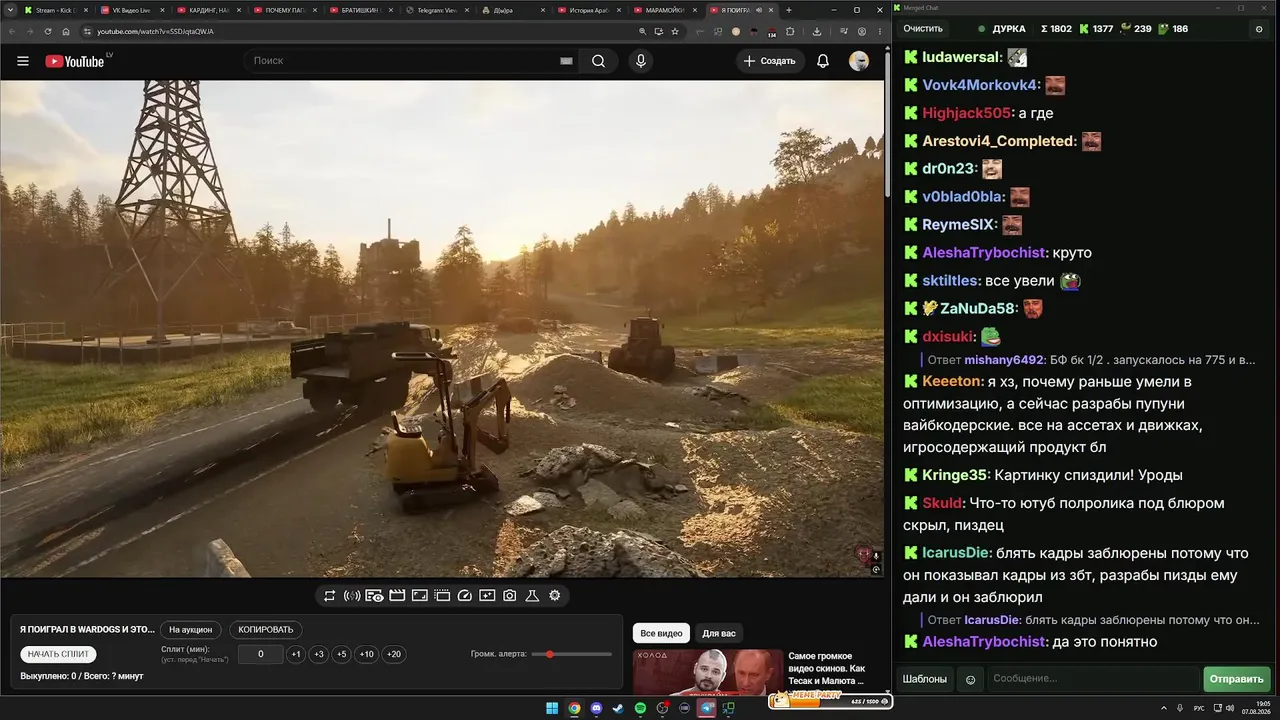The height and width of the screenshot is (720, 1280).
Task: Click the browser address bar URL
Action: coord(155,31)
